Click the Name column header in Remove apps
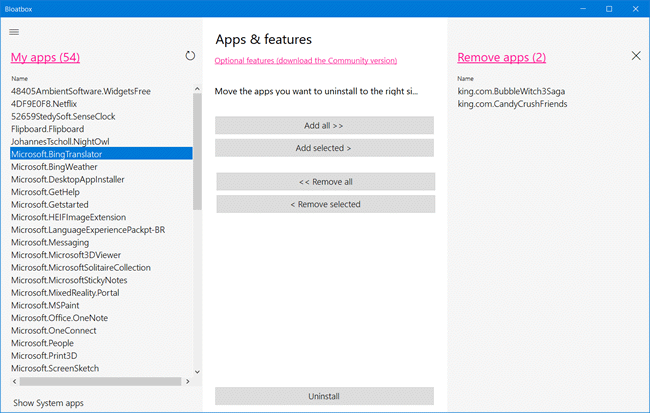Screen dimensions: 650x413 (x=466, y=78)
